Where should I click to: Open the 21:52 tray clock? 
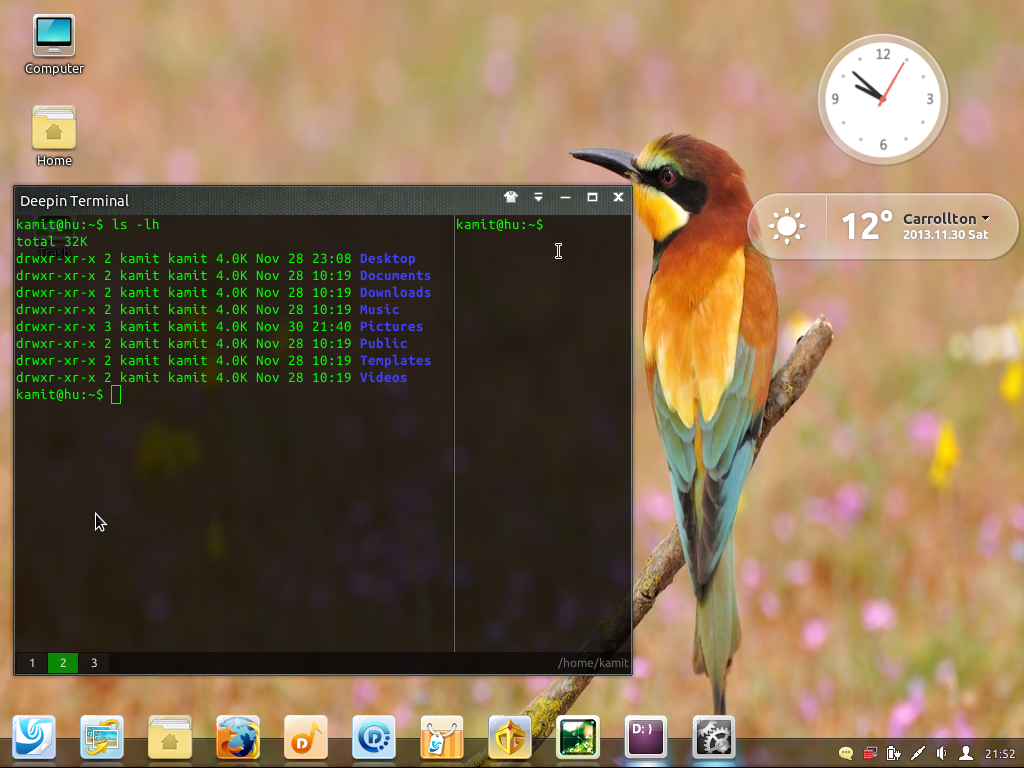pos(1000,754)
